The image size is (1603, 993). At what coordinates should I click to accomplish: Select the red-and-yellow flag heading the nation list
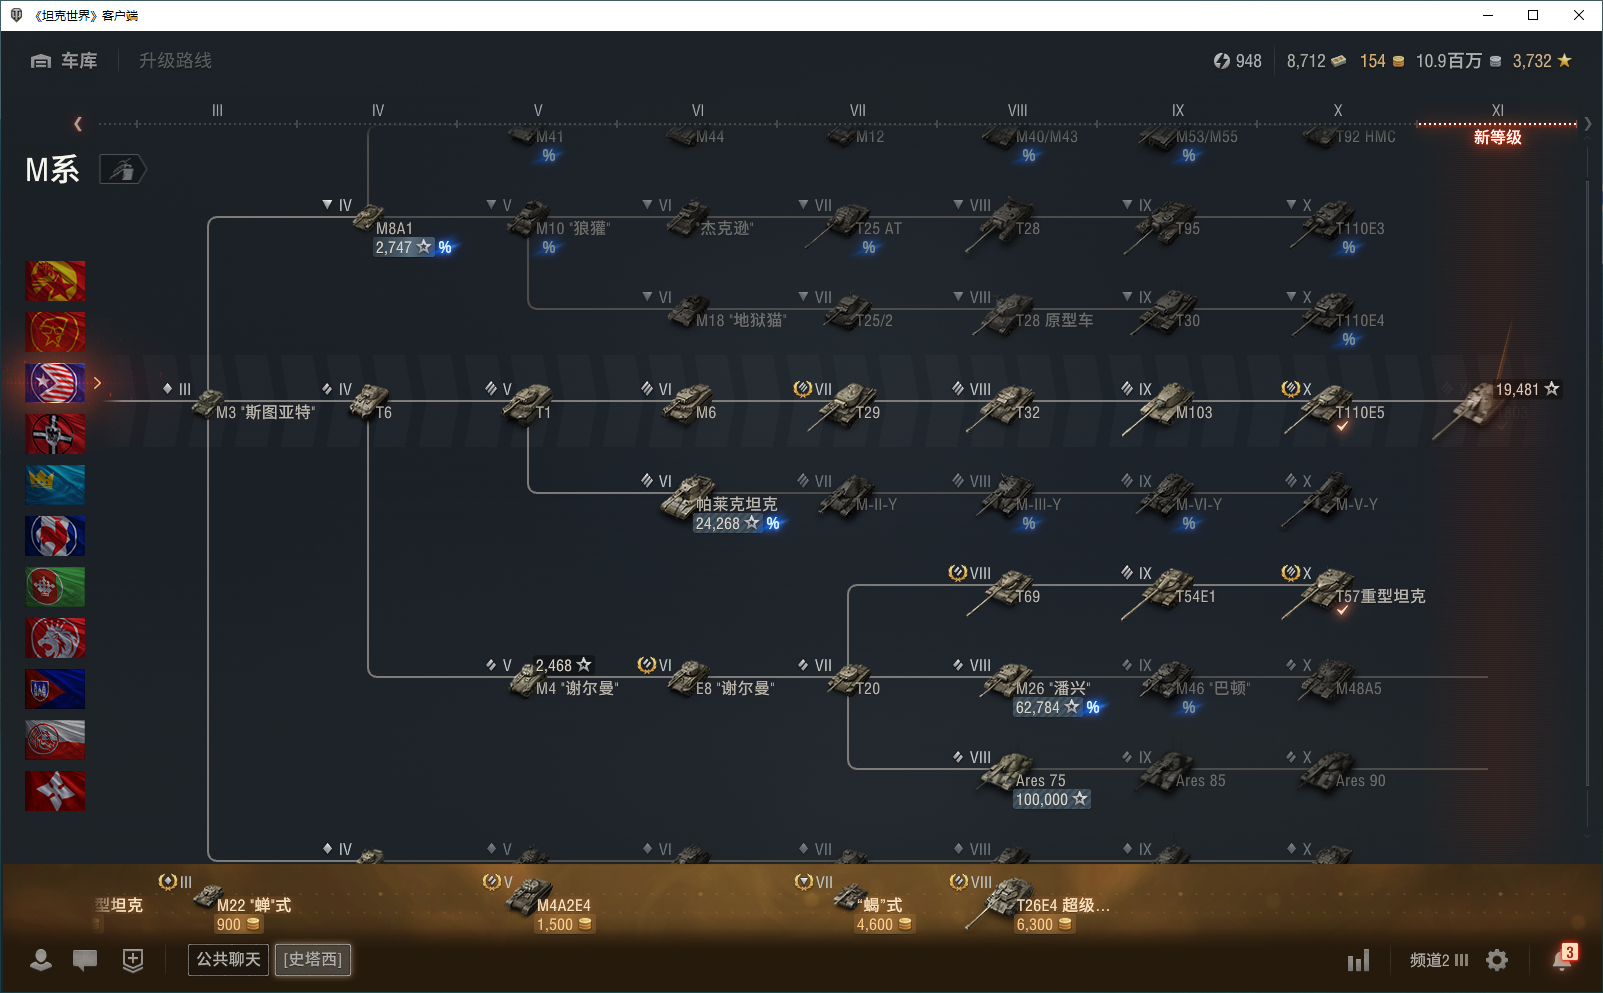point(55,281)
